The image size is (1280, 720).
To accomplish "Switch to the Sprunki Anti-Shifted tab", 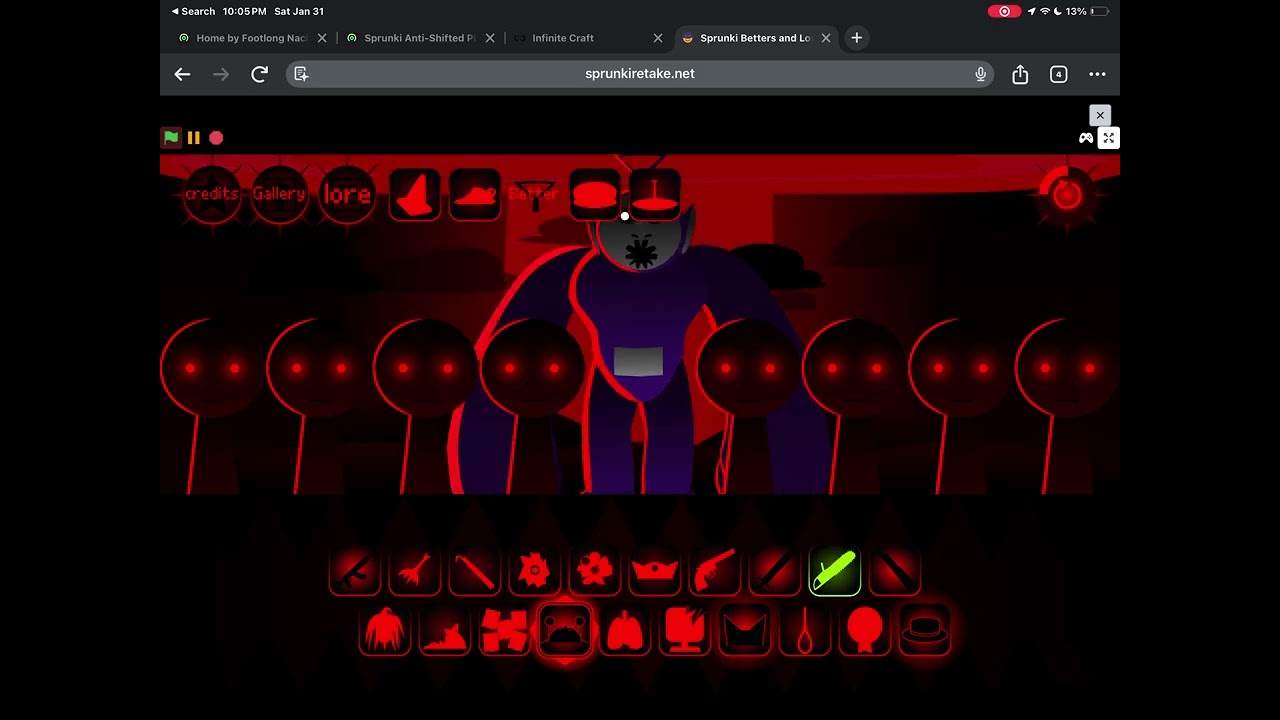I will tap(420, 38).
